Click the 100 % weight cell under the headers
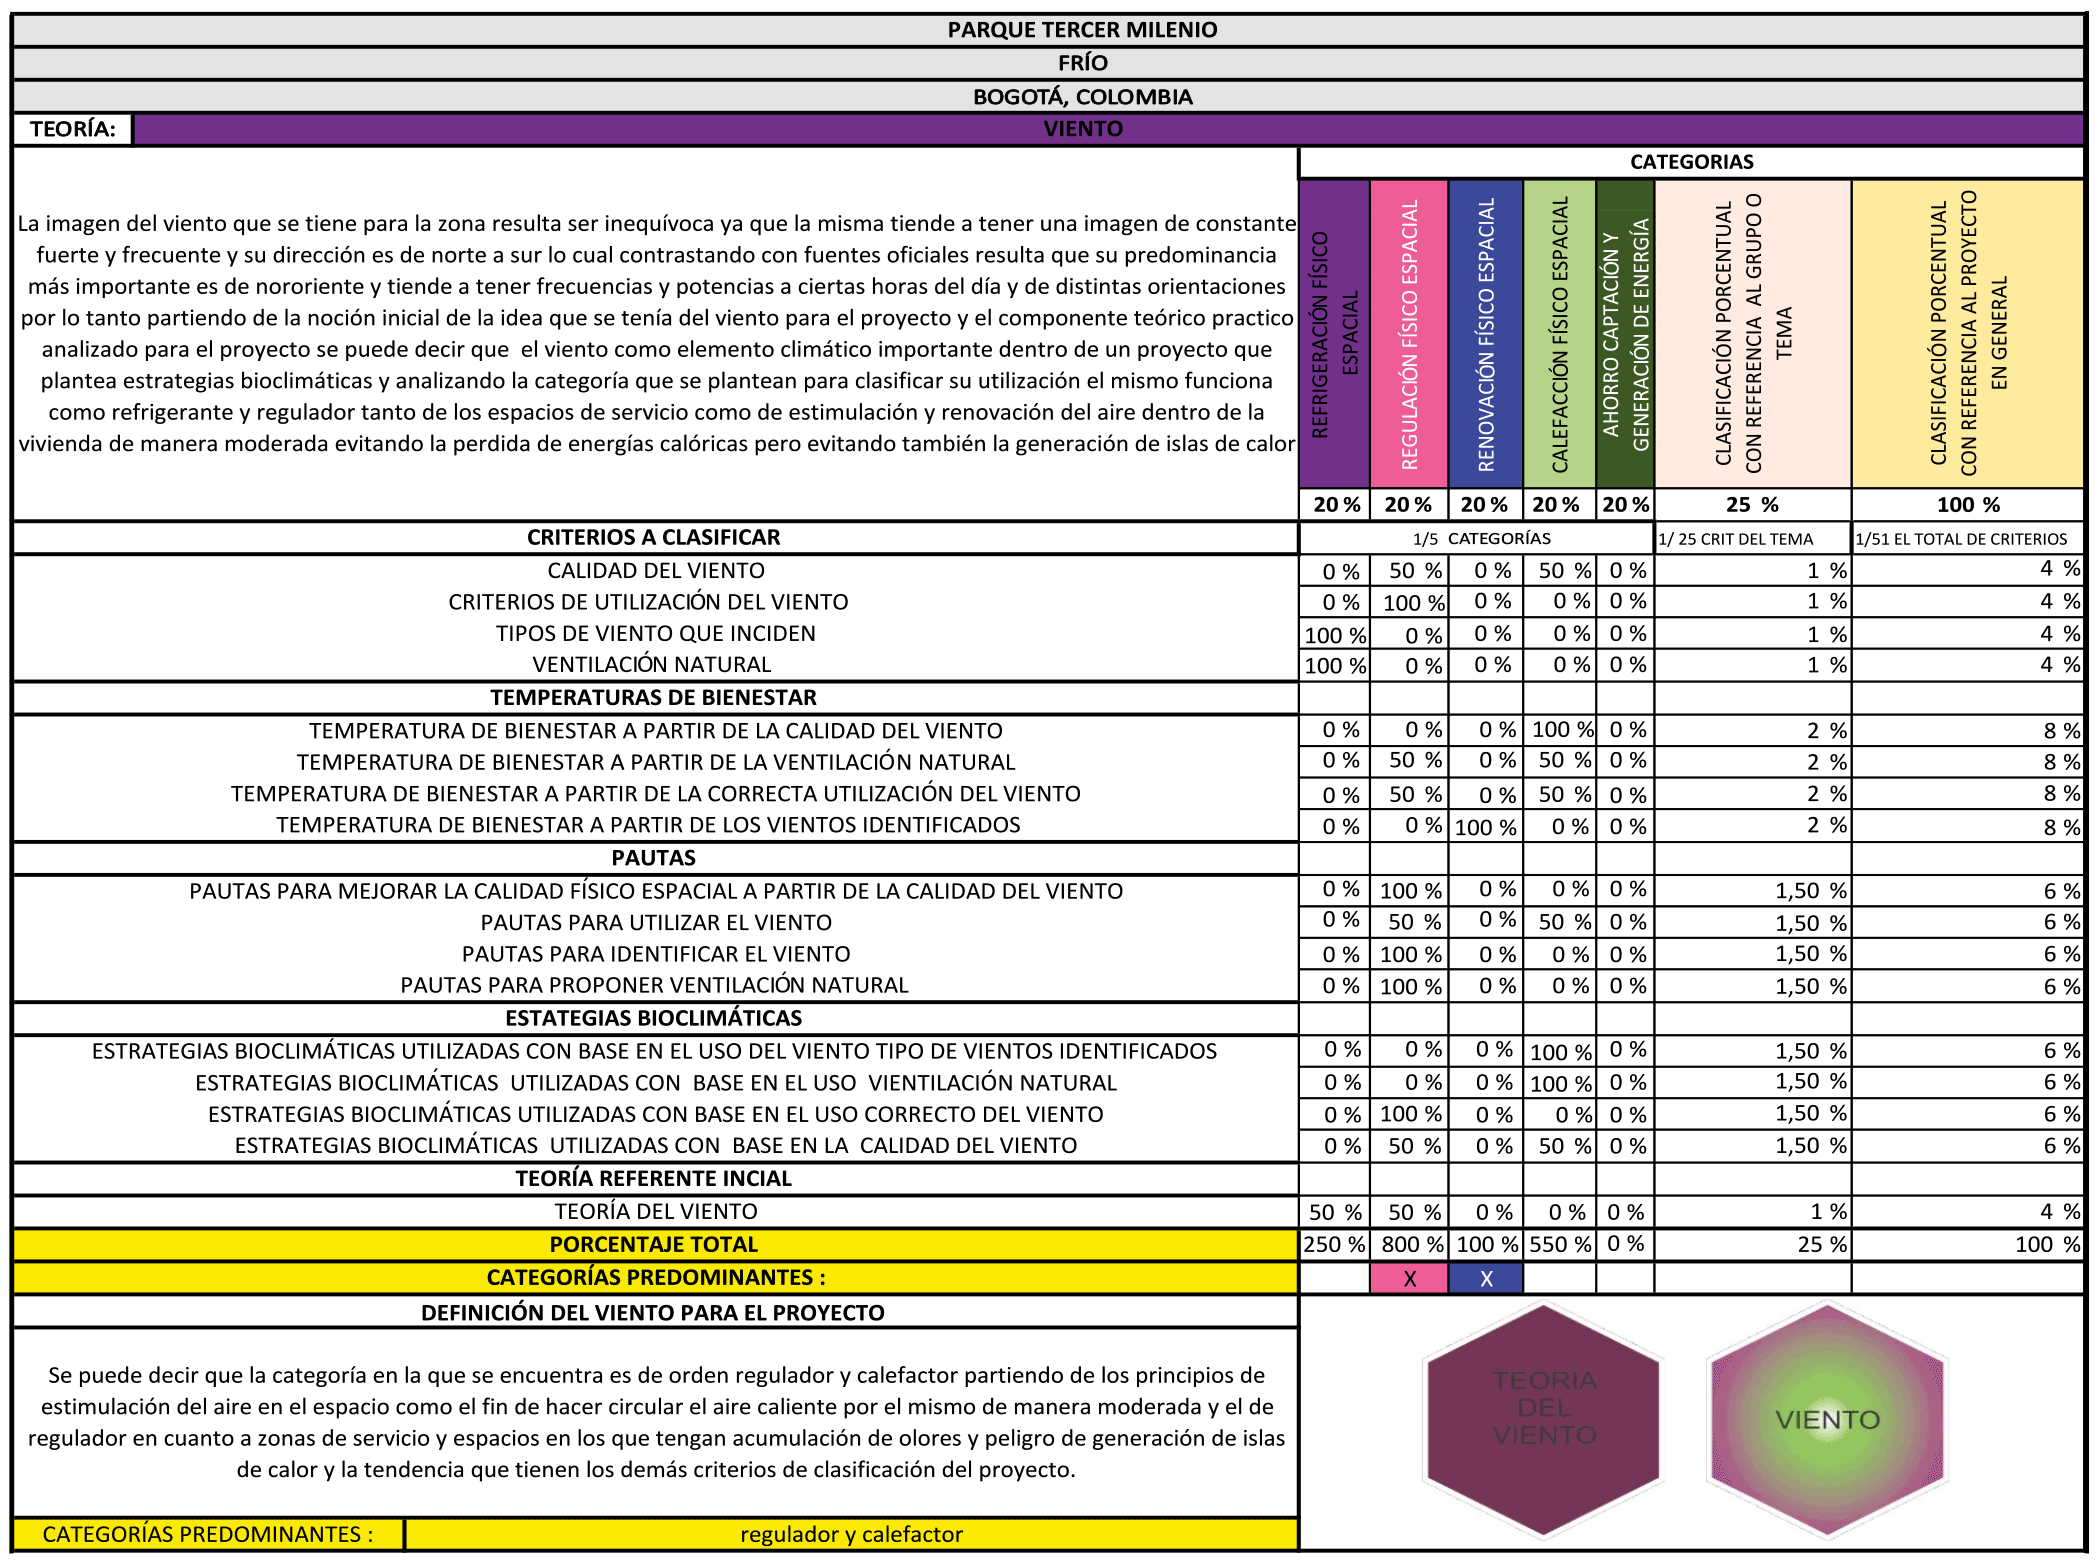This screenshot has width=2100, height=1560. pyautogui.click(x=1968, y=505)
